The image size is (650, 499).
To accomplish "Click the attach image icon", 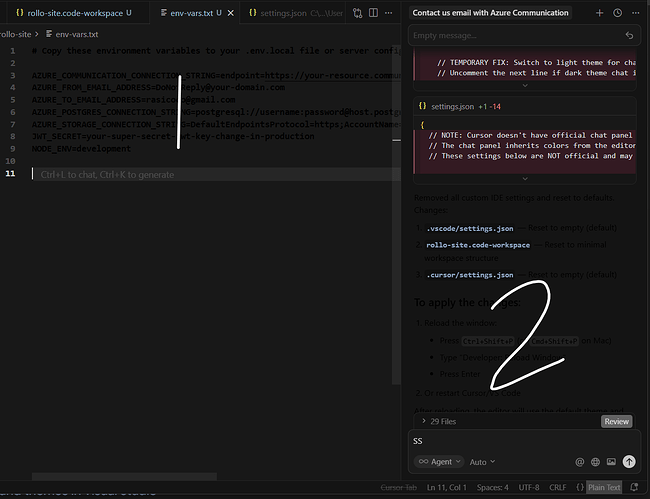I will pyautogui.click(x=611, y=462).
